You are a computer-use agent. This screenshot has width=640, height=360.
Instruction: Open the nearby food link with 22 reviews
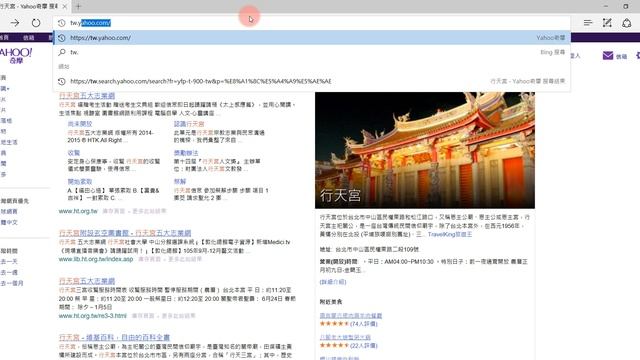coord(345,337)
